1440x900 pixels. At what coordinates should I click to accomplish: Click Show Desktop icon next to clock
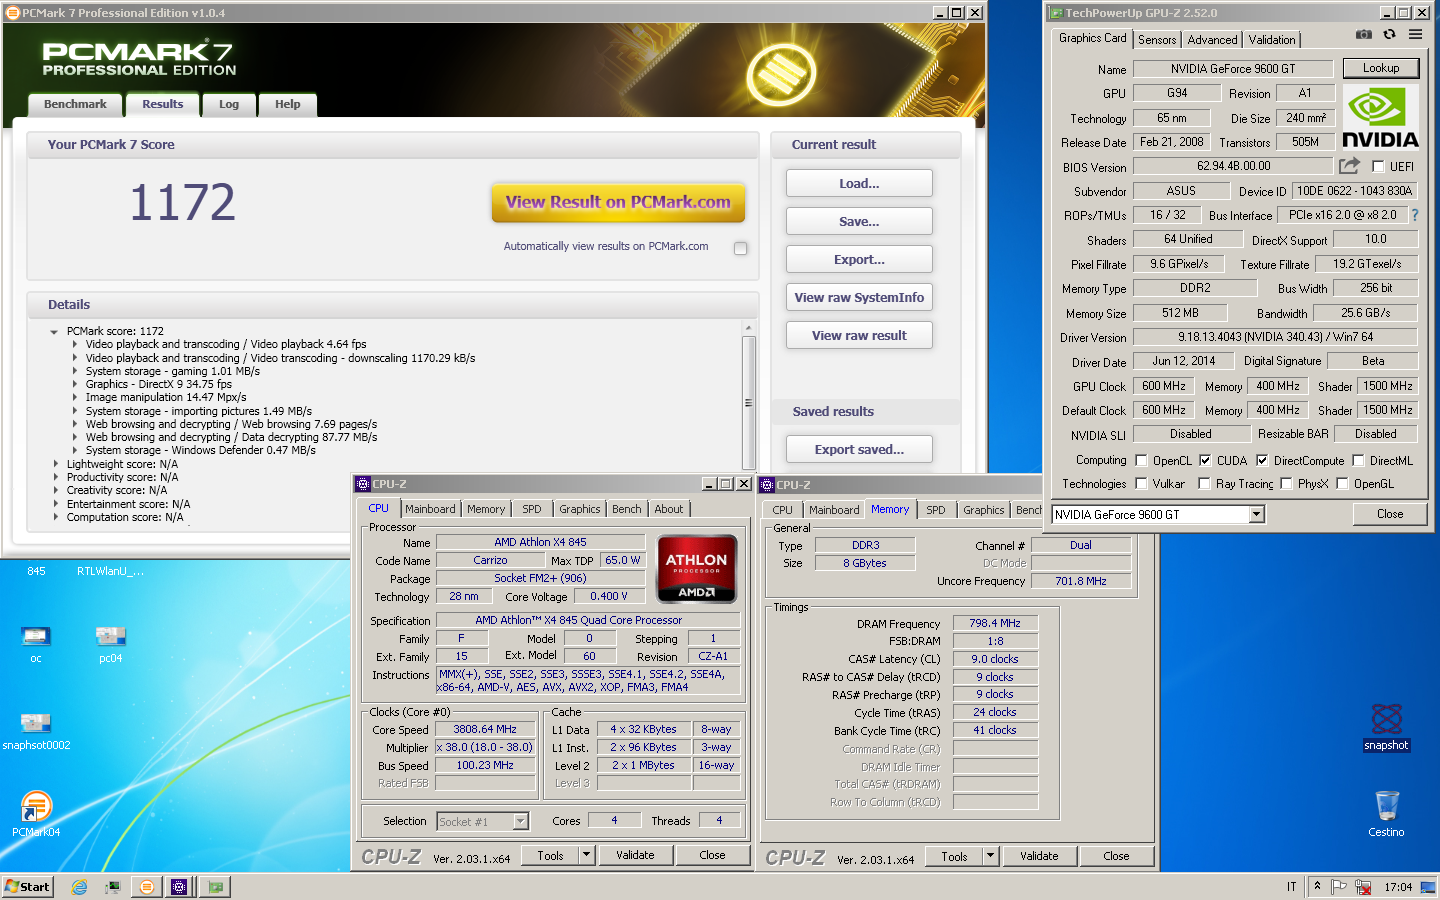[x=1427, y=887]
